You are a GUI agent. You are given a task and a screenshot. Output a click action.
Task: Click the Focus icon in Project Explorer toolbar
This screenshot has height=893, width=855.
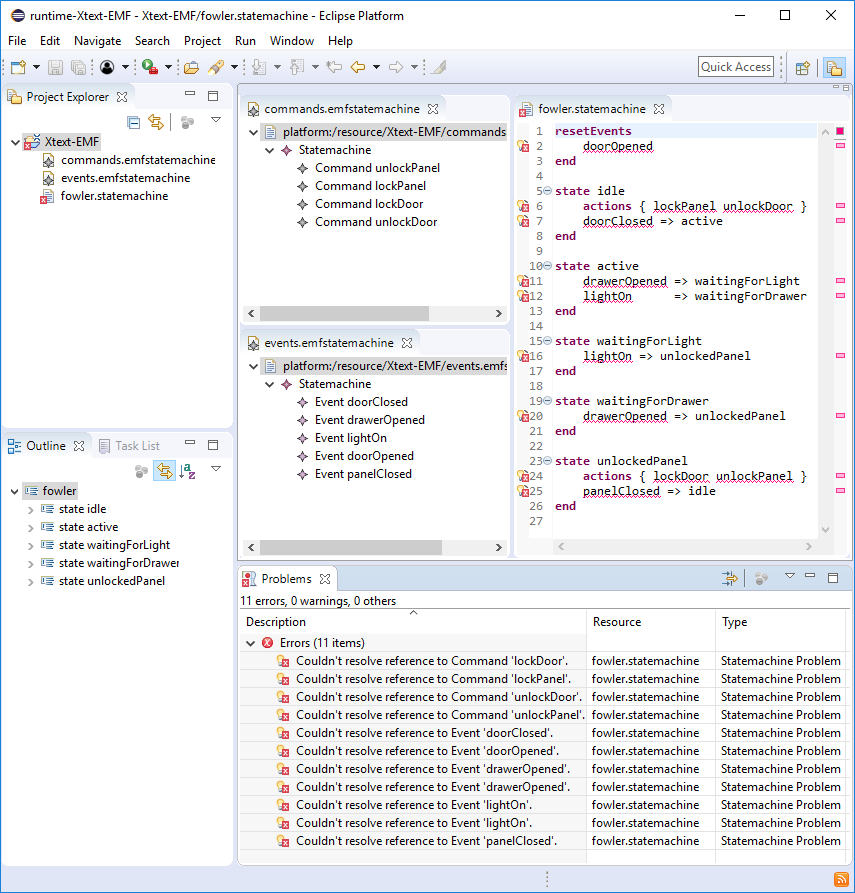point(187,122)
